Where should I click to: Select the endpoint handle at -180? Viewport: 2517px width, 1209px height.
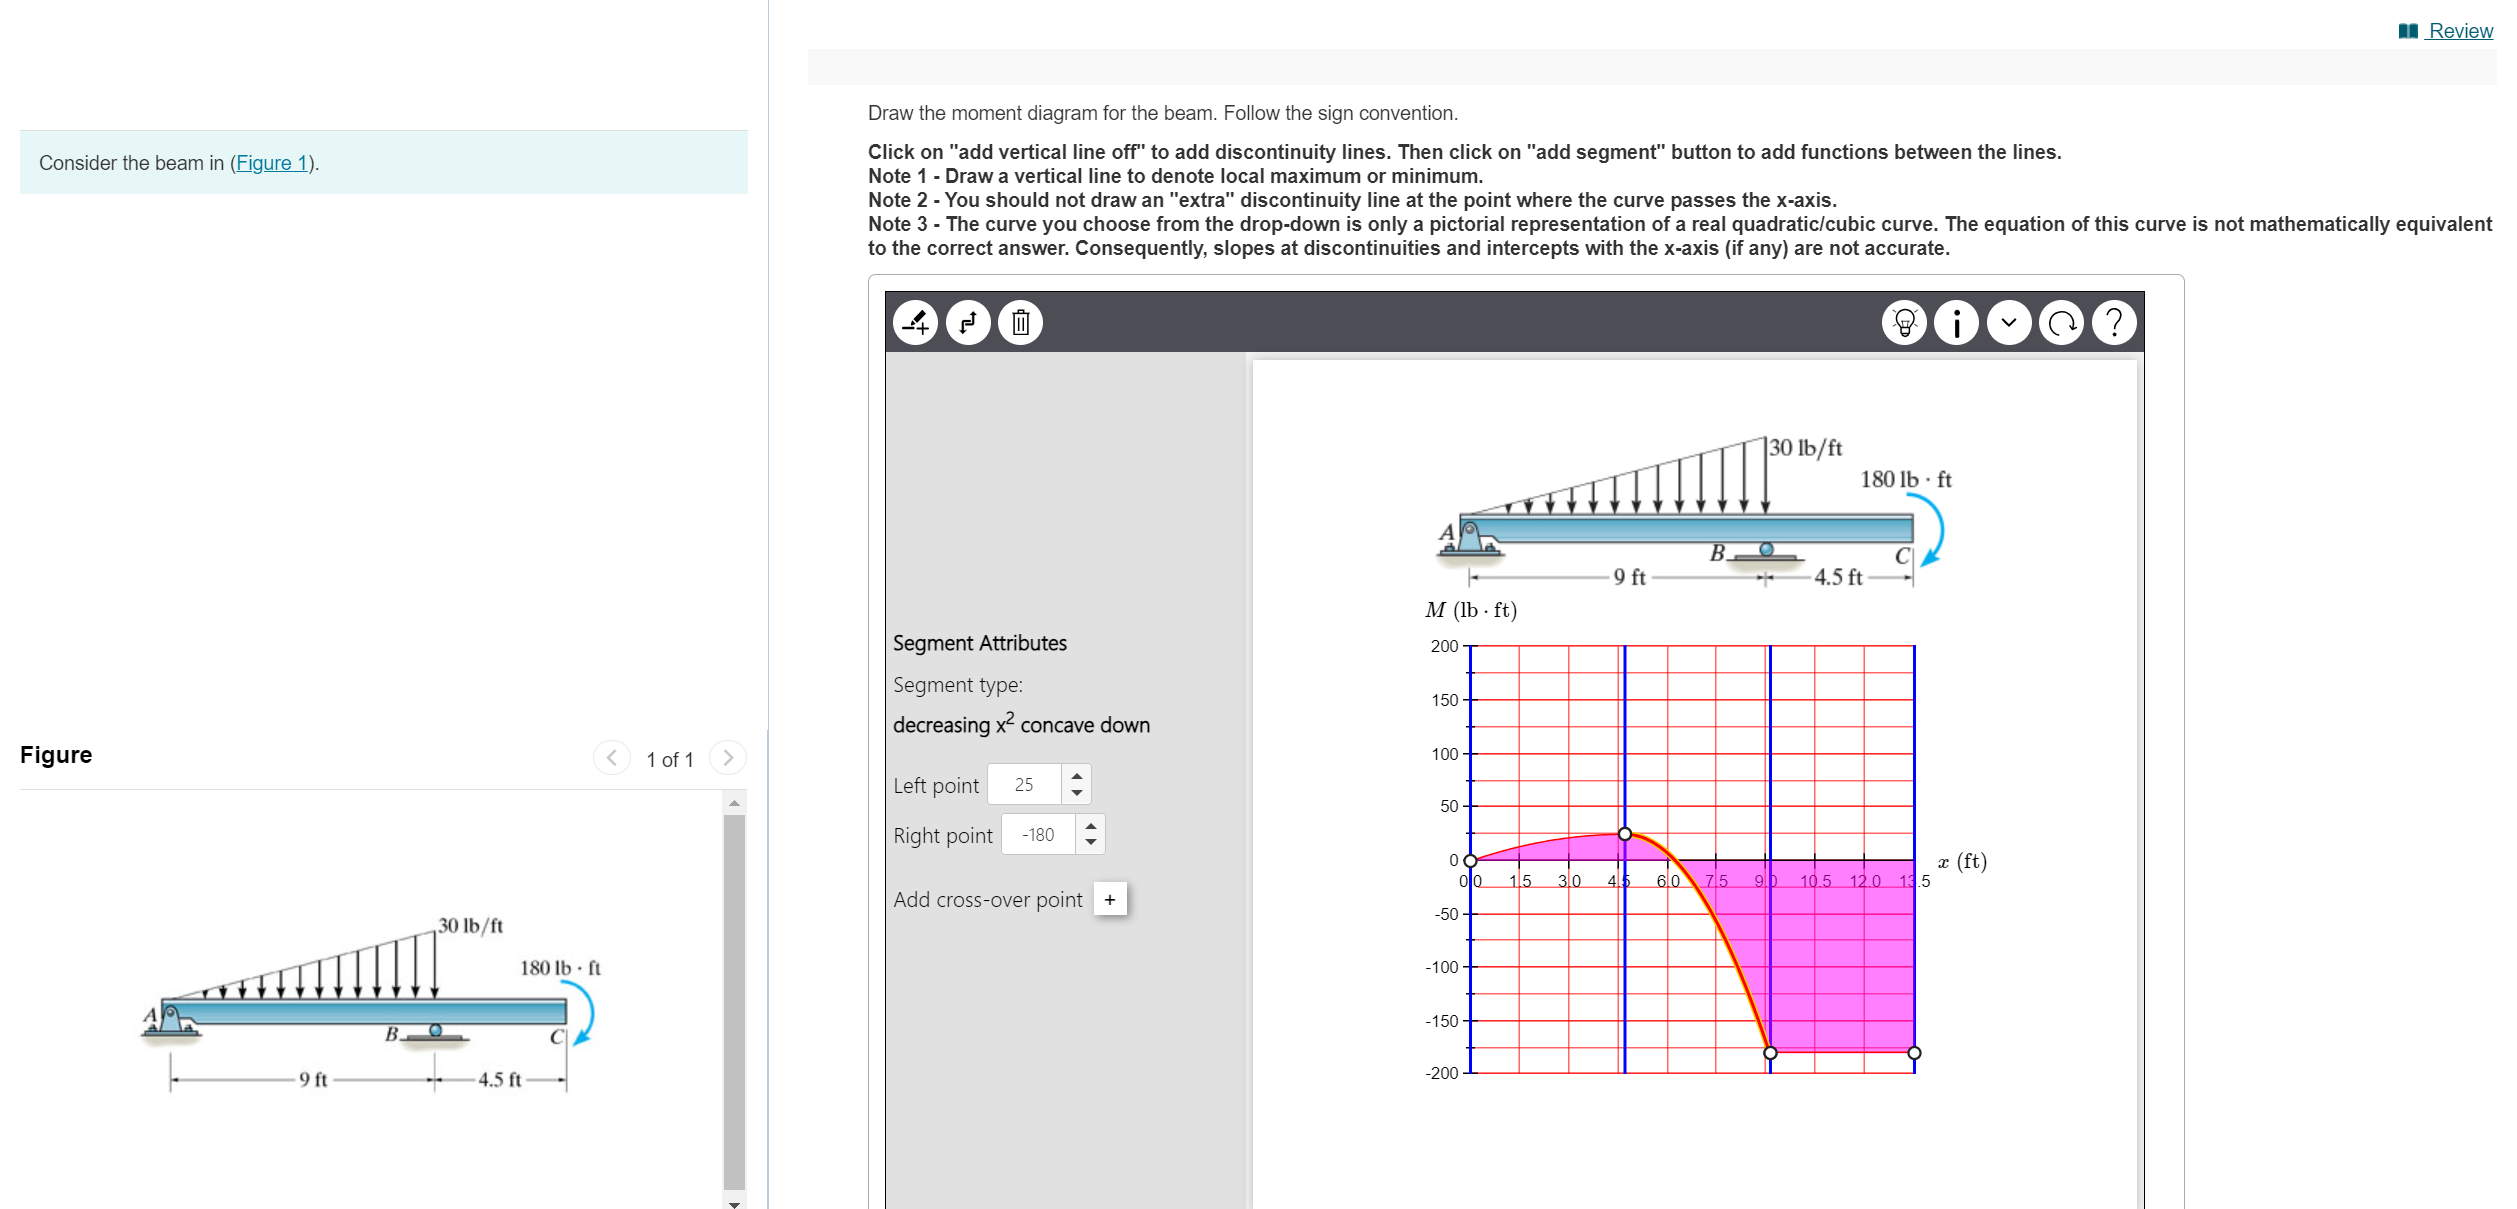pos(1770,1052)
